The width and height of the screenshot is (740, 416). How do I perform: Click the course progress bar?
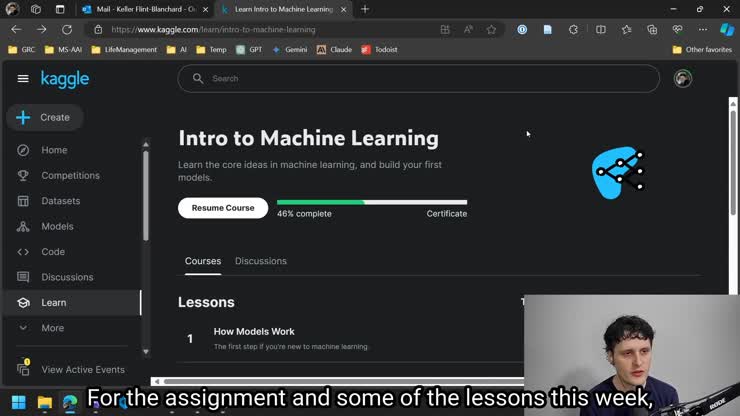372,202
